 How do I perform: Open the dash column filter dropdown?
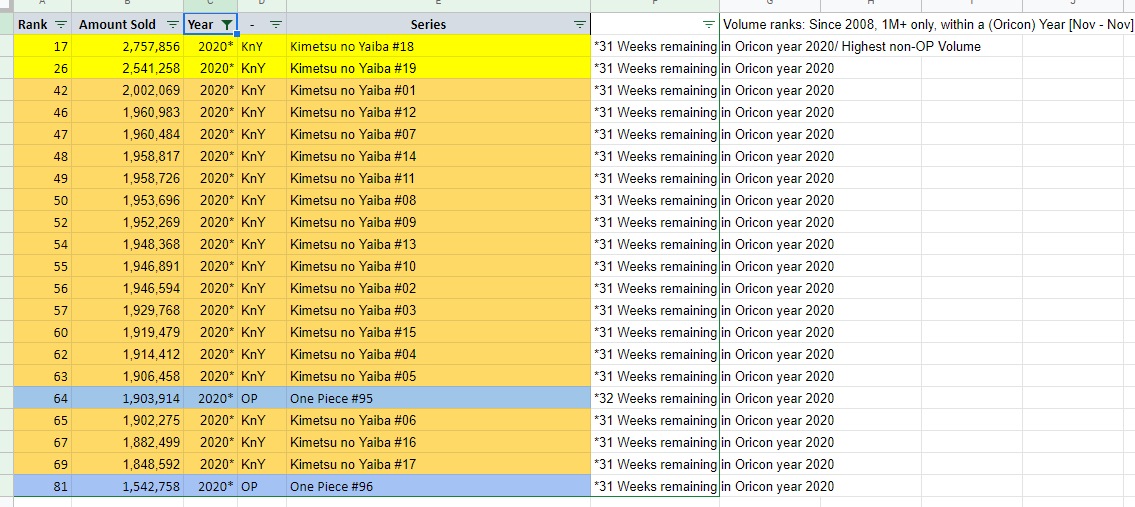[276, 25]
